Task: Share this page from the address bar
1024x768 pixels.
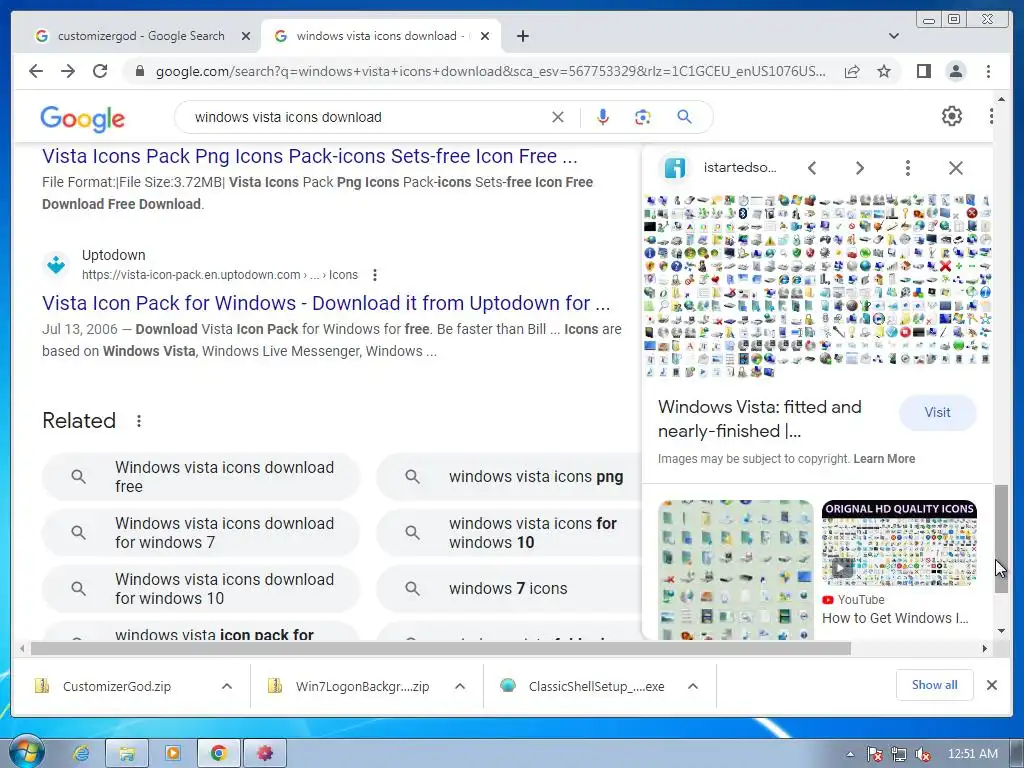Action: pyautogui.click(x=852, y=71)
